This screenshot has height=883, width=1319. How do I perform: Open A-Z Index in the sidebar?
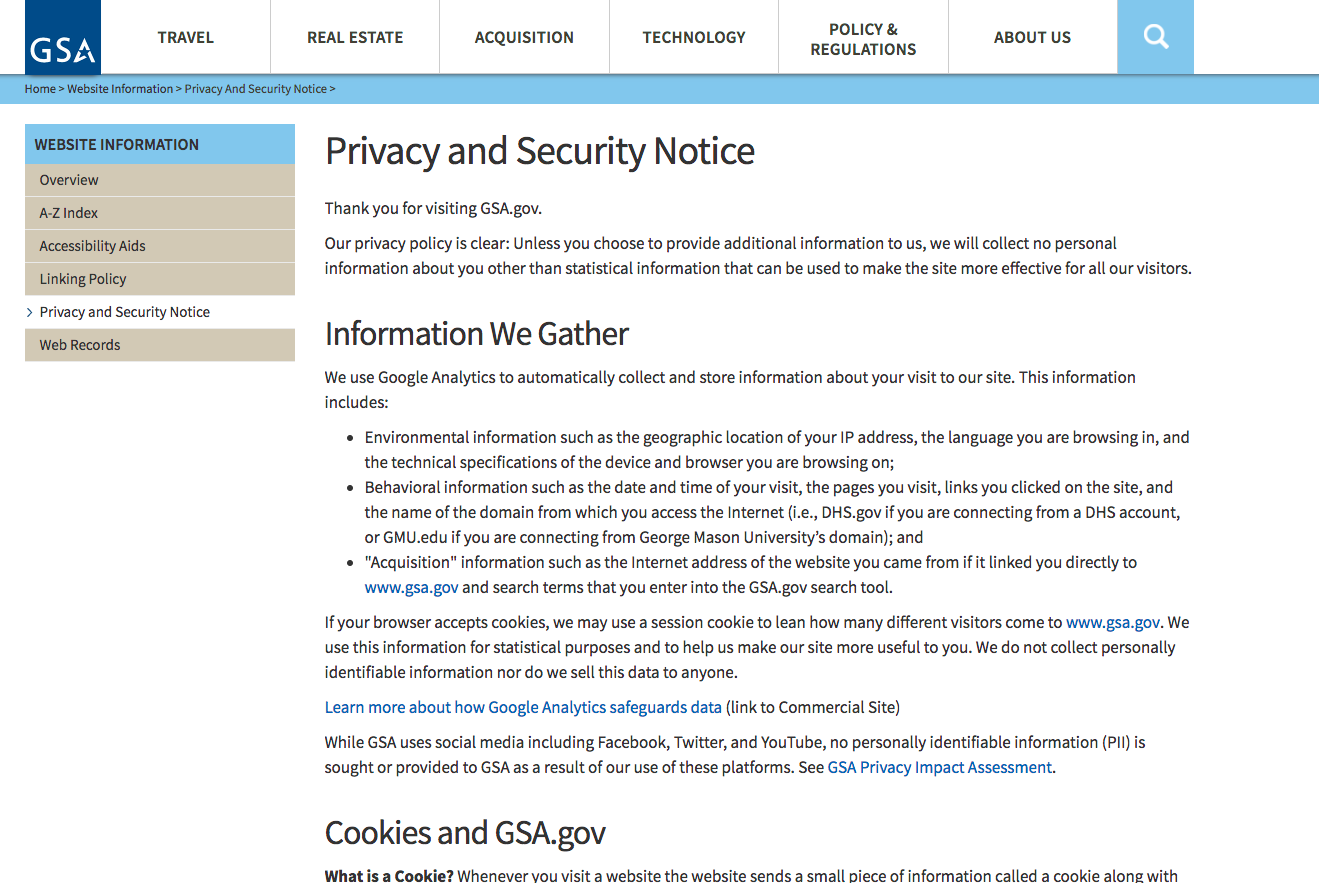point(69,213)
